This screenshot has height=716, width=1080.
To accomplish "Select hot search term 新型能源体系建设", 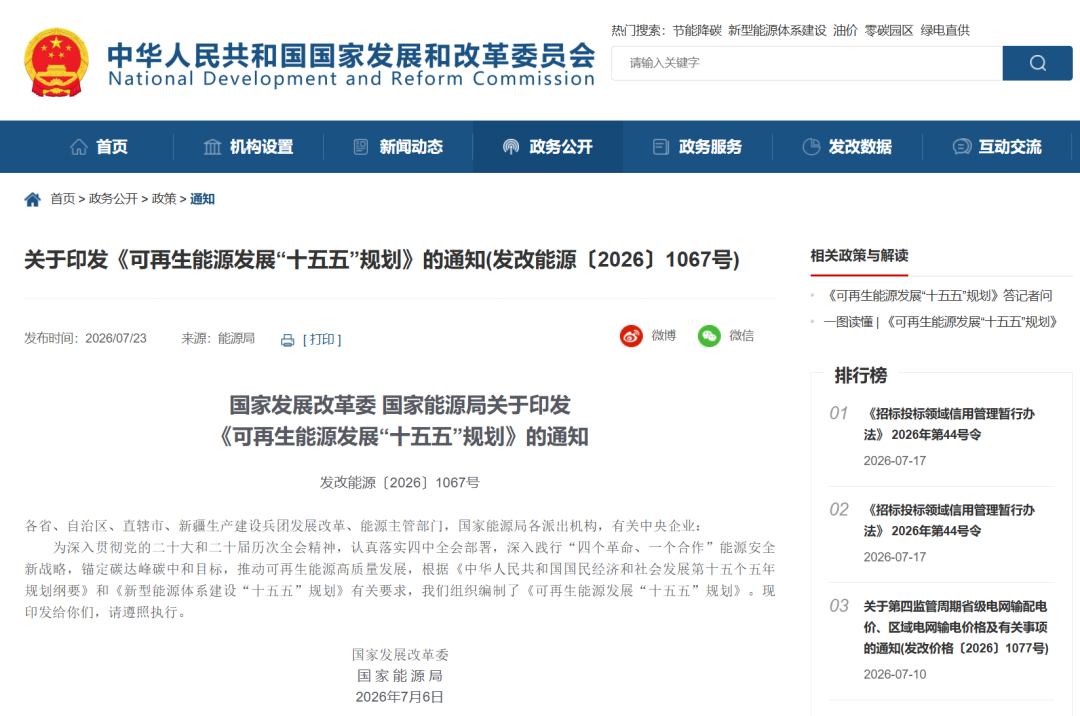I will click(x=777, y=30).
